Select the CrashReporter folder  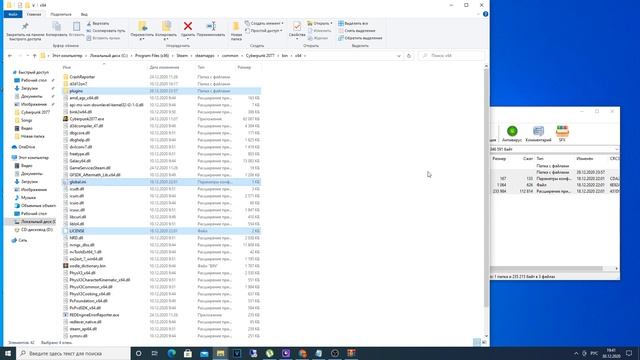pyautogui.click(x=161, y=77)
